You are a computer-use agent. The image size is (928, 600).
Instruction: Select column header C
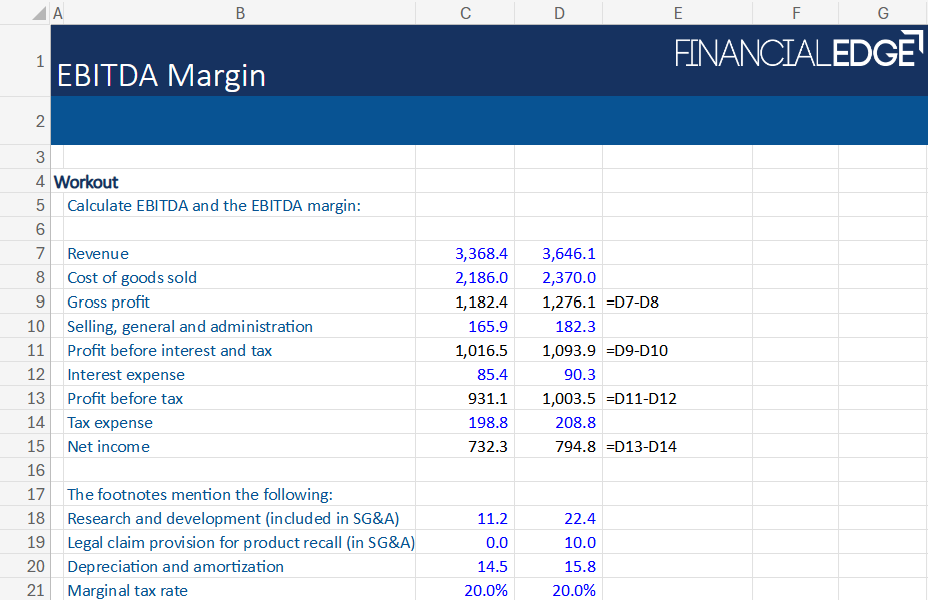click(464, 13)
